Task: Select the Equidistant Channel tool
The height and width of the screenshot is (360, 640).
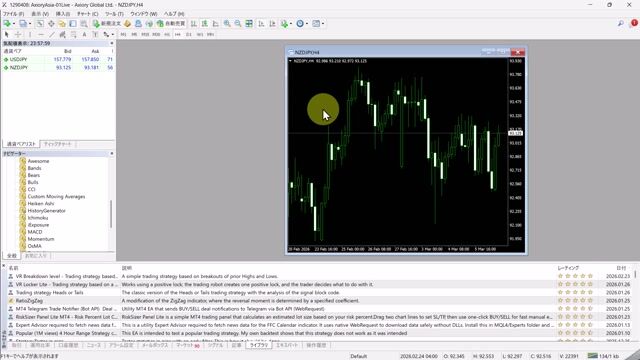Action: coord(62,35)
